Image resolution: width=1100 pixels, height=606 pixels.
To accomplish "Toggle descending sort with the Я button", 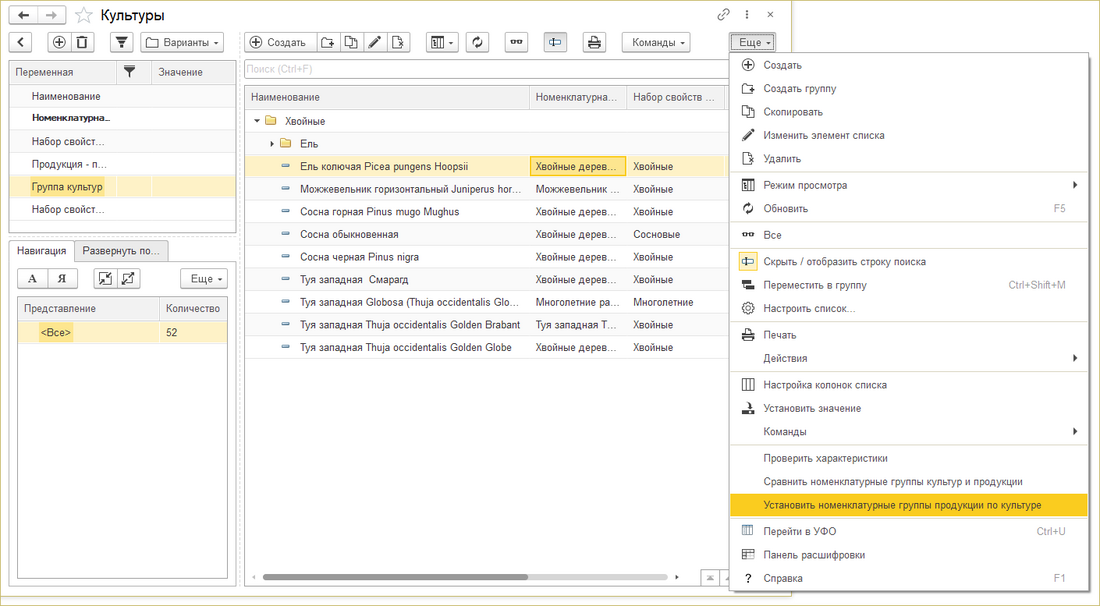I will 62,278.
